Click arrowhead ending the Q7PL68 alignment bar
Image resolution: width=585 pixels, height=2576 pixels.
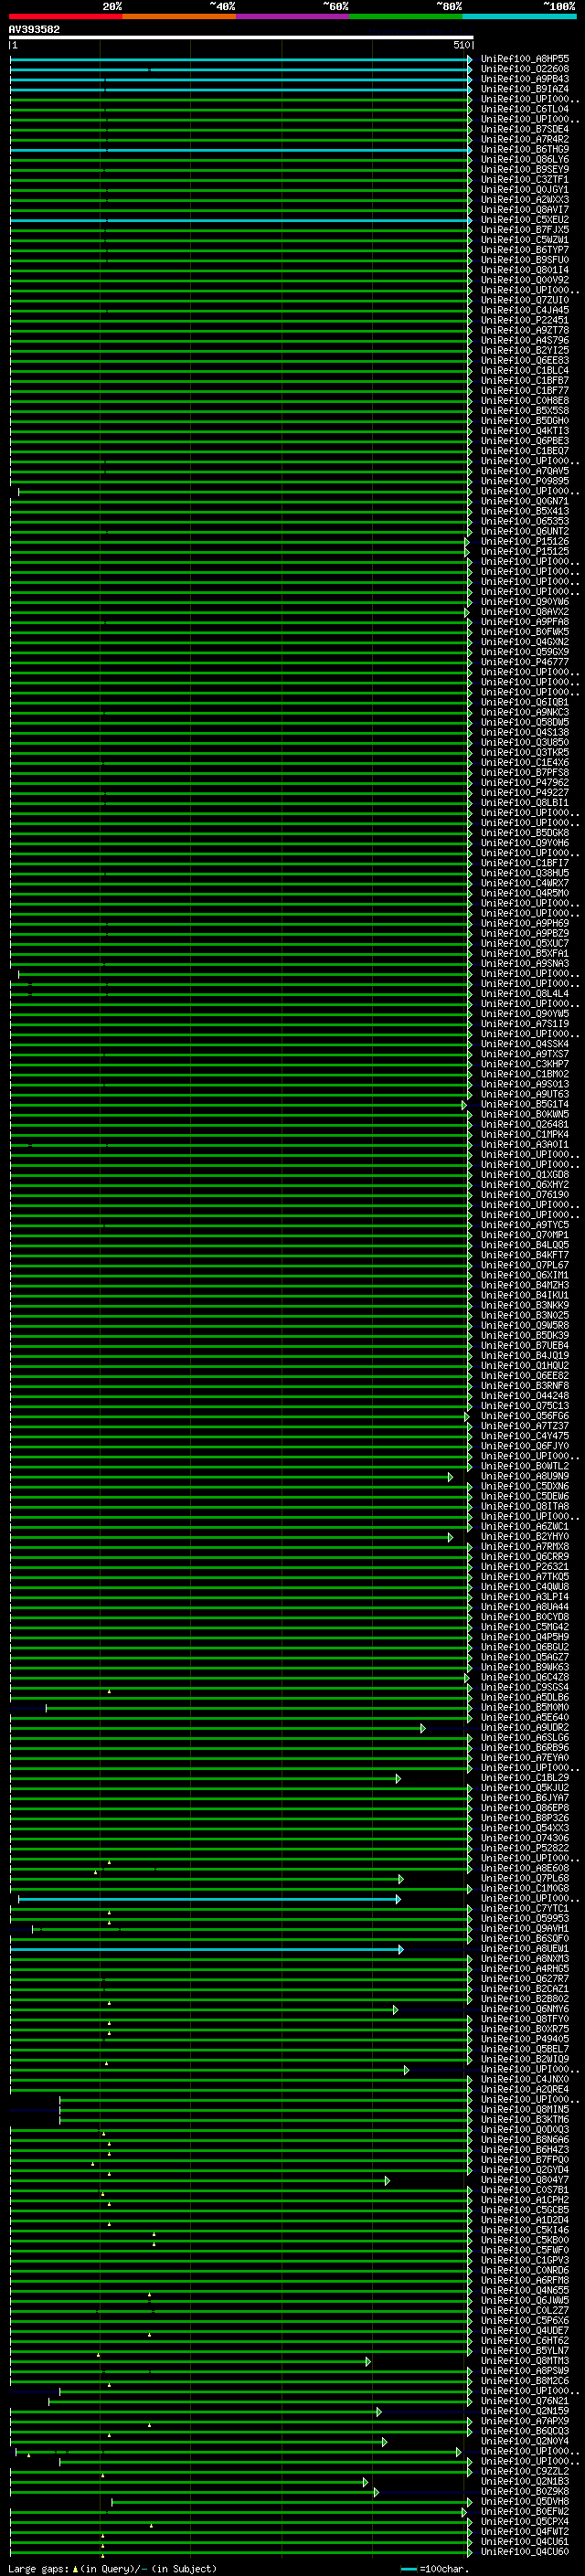[x=401, y=1879]
